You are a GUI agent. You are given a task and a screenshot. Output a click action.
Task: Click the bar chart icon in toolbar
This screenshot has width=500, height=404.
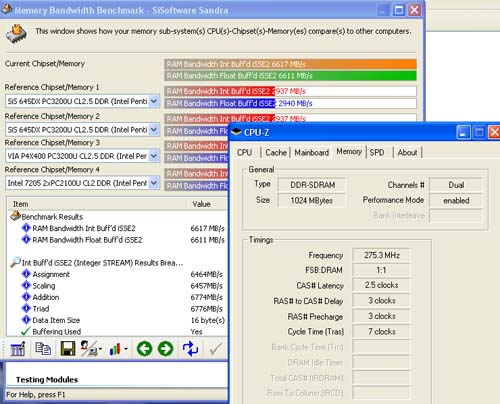115,349
